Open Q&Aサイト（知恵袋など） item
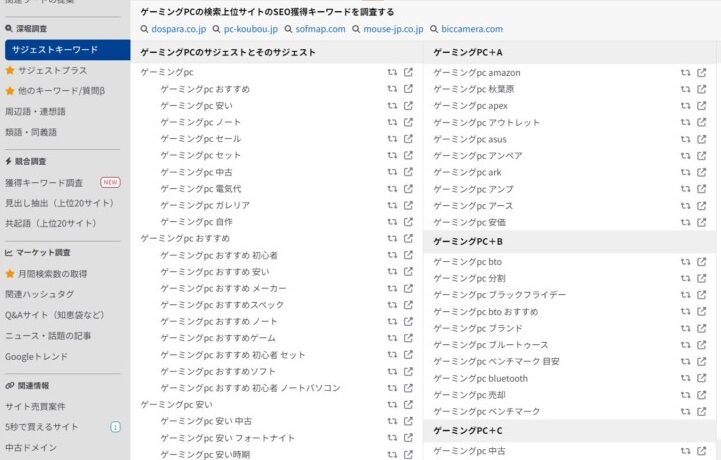The height and width of the screenshot is (460, 721). coord(55,315)
